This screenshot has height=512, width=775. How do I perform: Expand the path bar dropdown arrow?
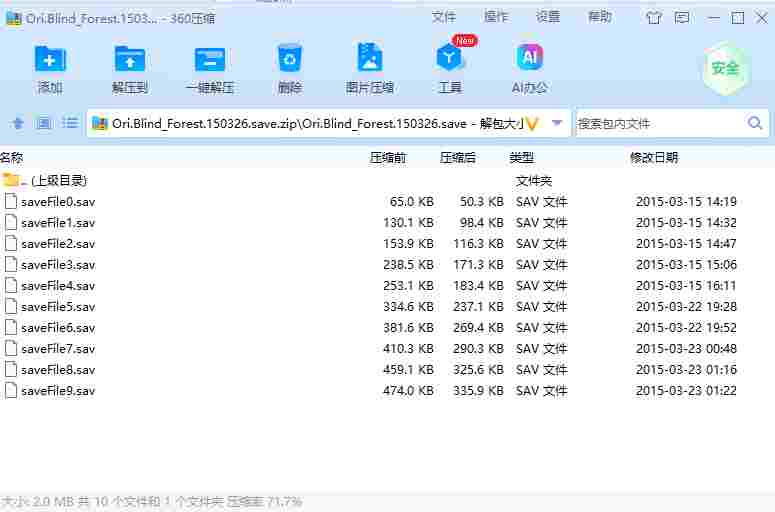point(557,123)
